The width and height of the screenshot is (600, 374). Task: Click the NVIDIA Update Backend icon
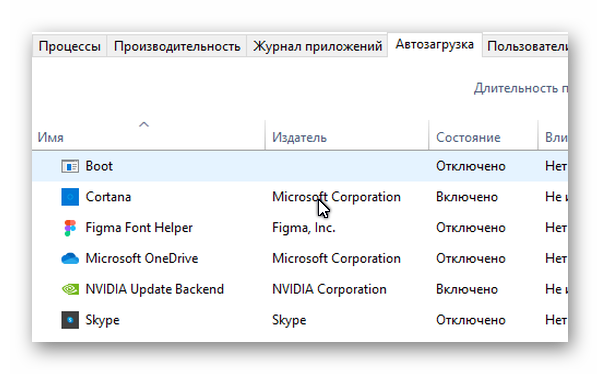coord(70,289)
